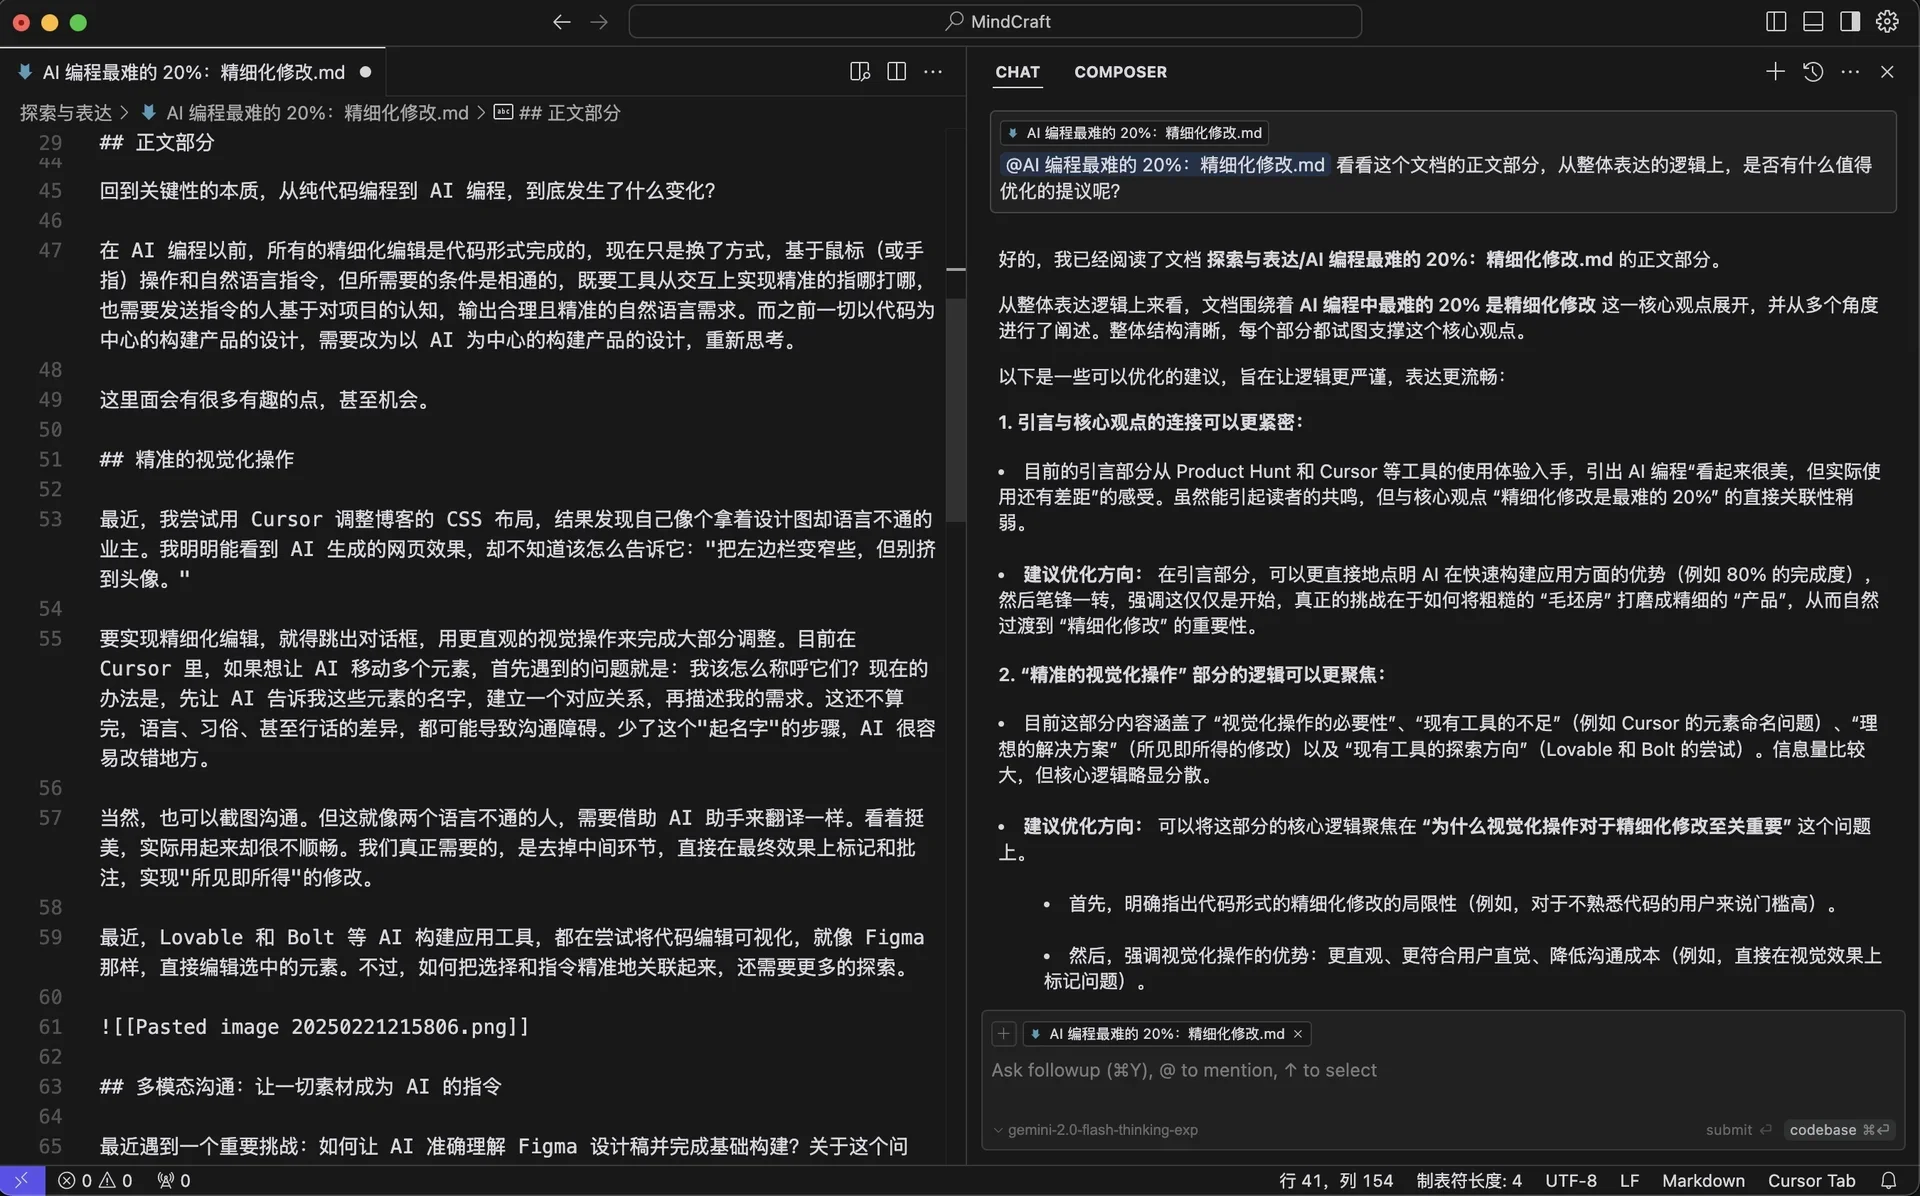This screenshot has height=1196, width=1920.
Task: Change LF end-of-line sequence
Action: 1629,1181
